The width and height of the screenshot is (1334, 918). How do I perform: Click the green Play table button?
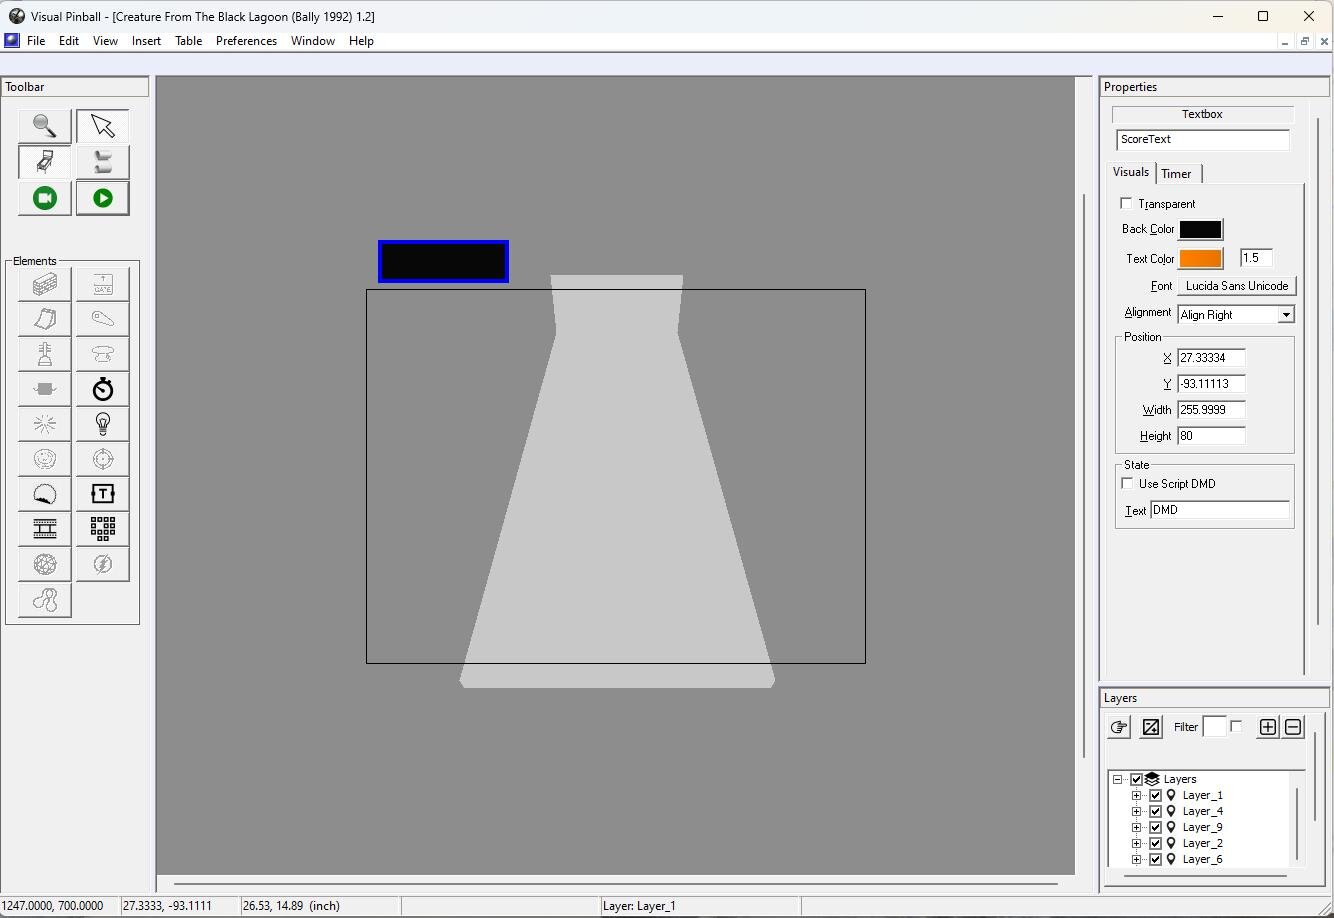coord(102,198)
